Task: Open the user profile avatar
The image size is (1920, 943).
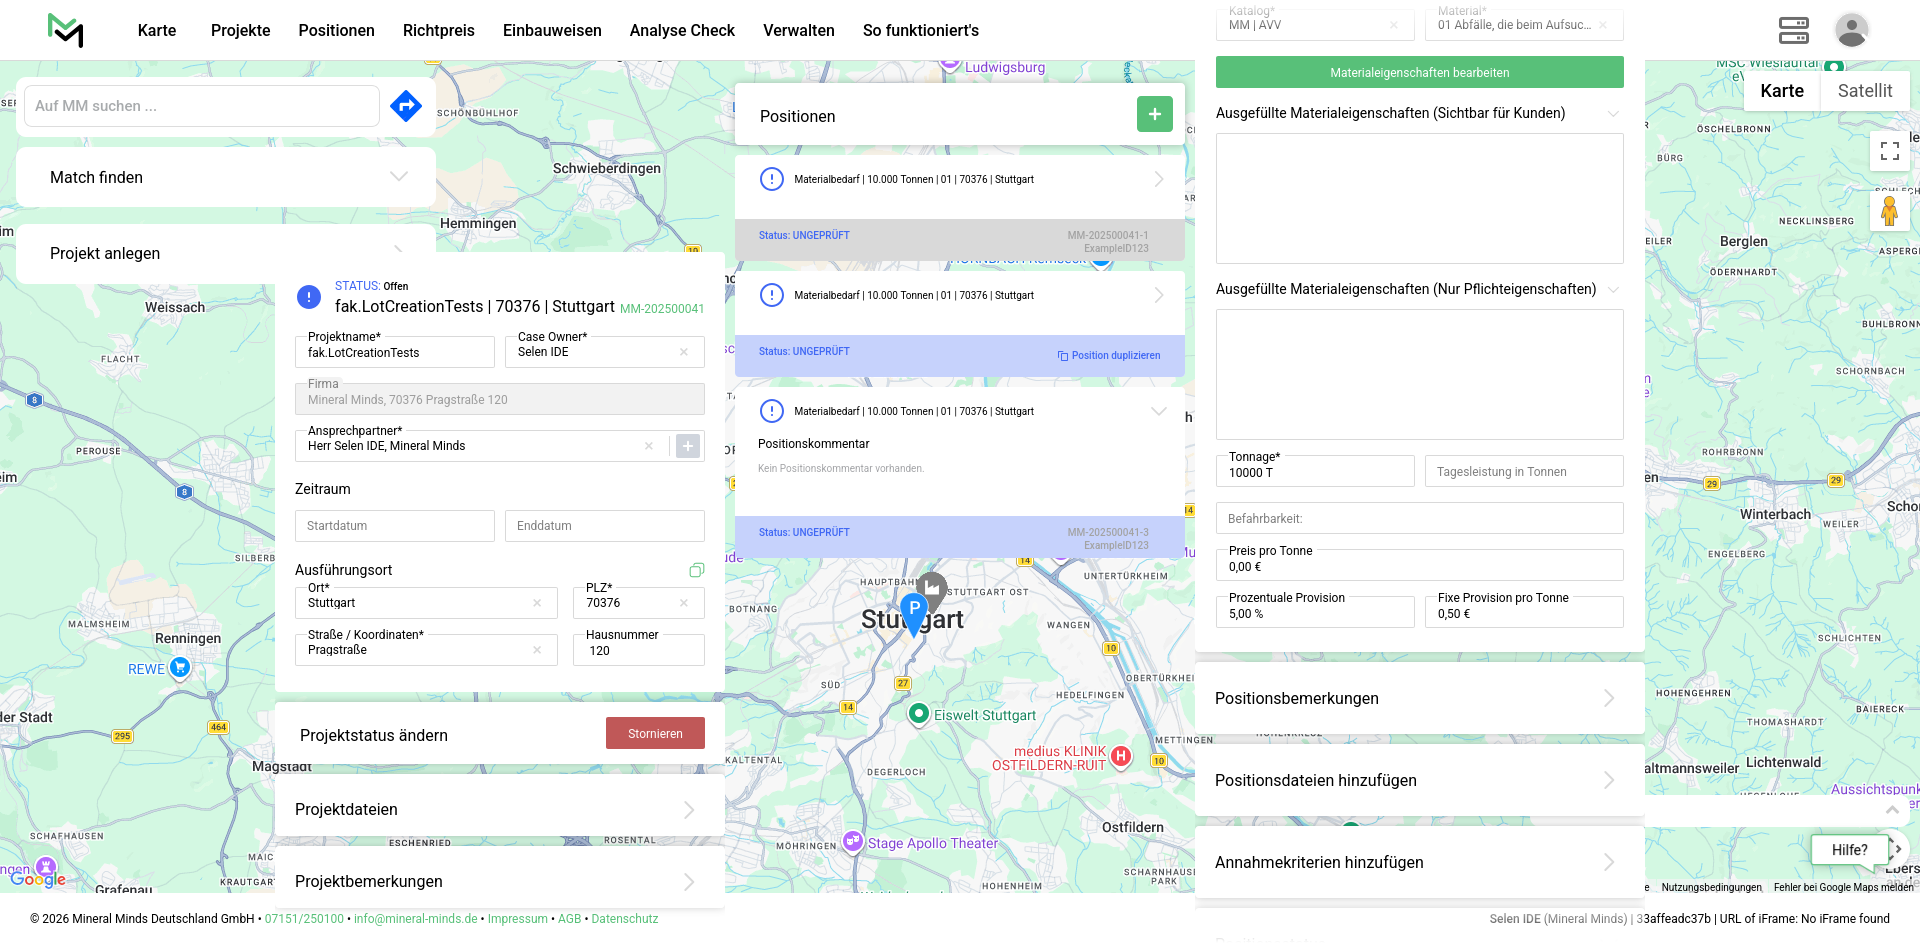Action: click(1851, 30)
